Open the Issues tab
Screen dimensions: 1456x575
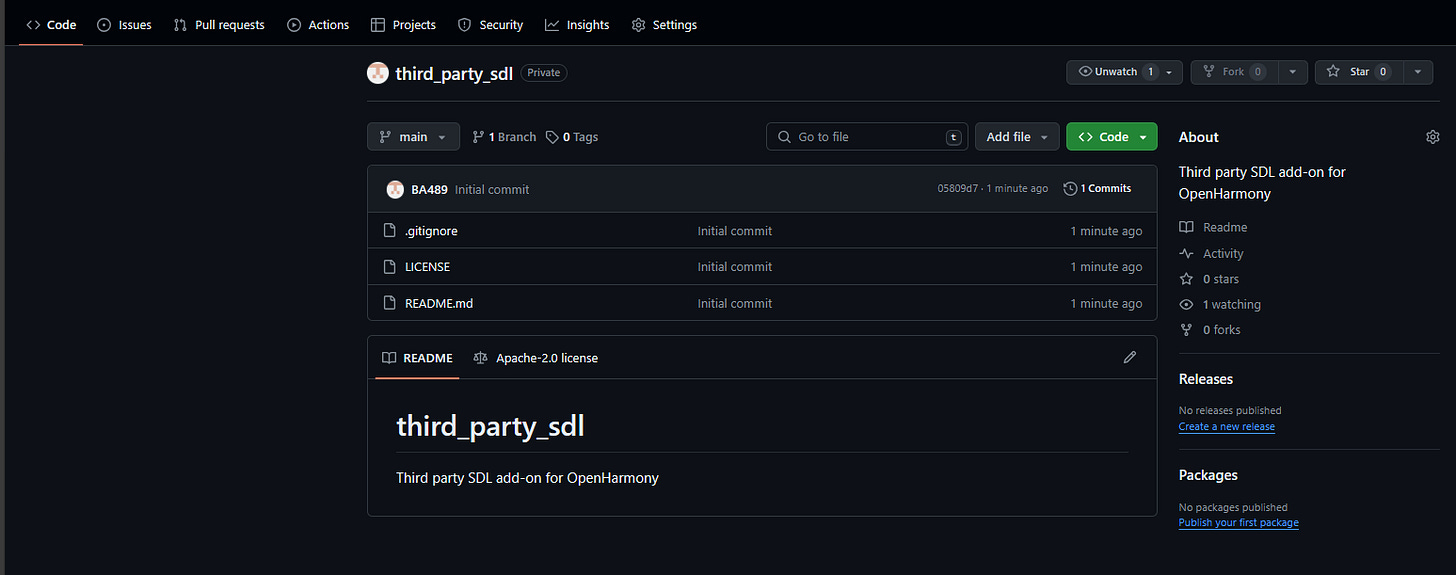tap(124, 25)
